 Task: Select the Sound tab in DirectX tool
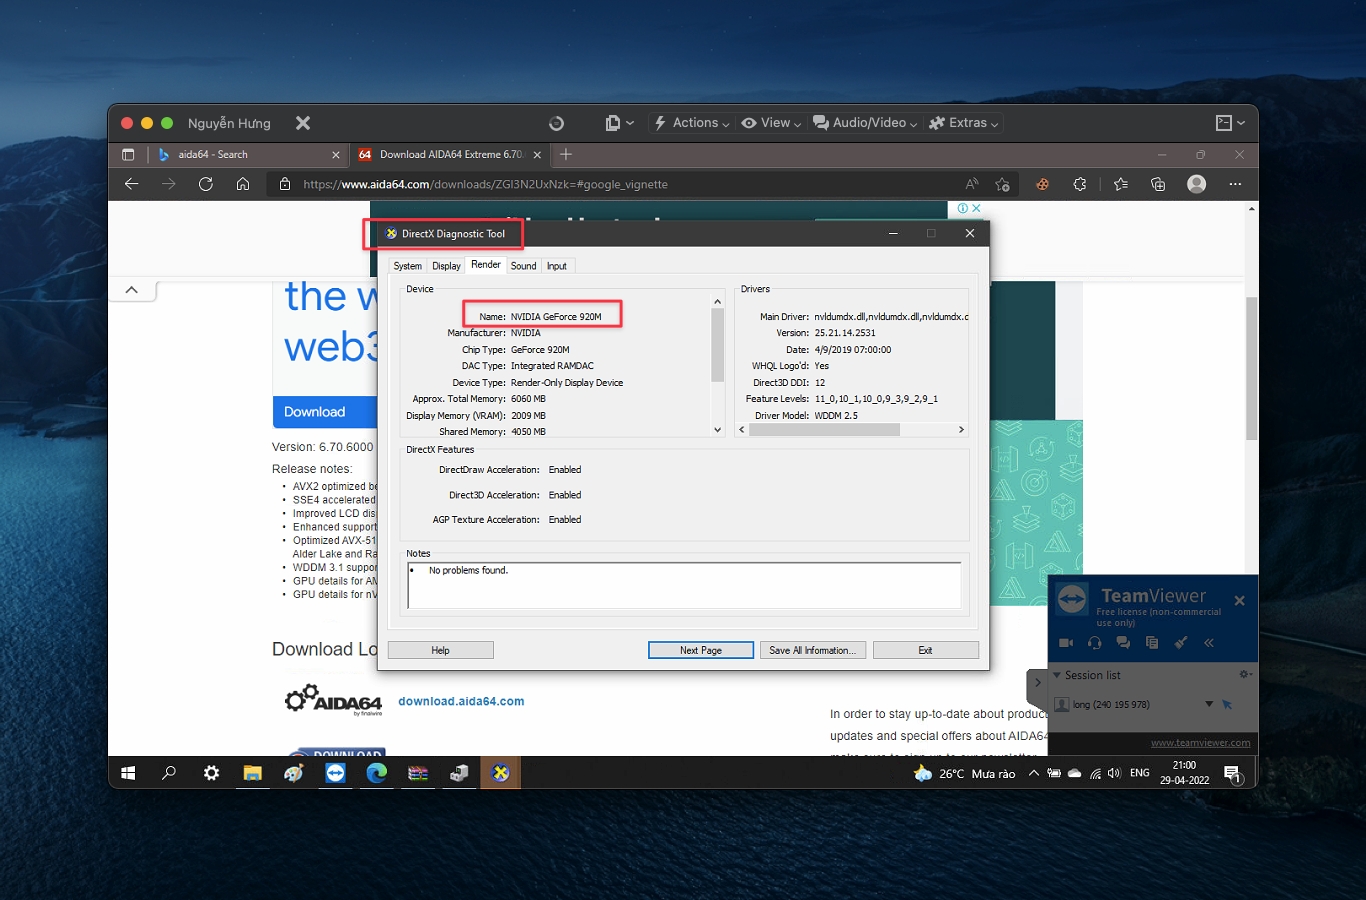(x=523, y=266)
